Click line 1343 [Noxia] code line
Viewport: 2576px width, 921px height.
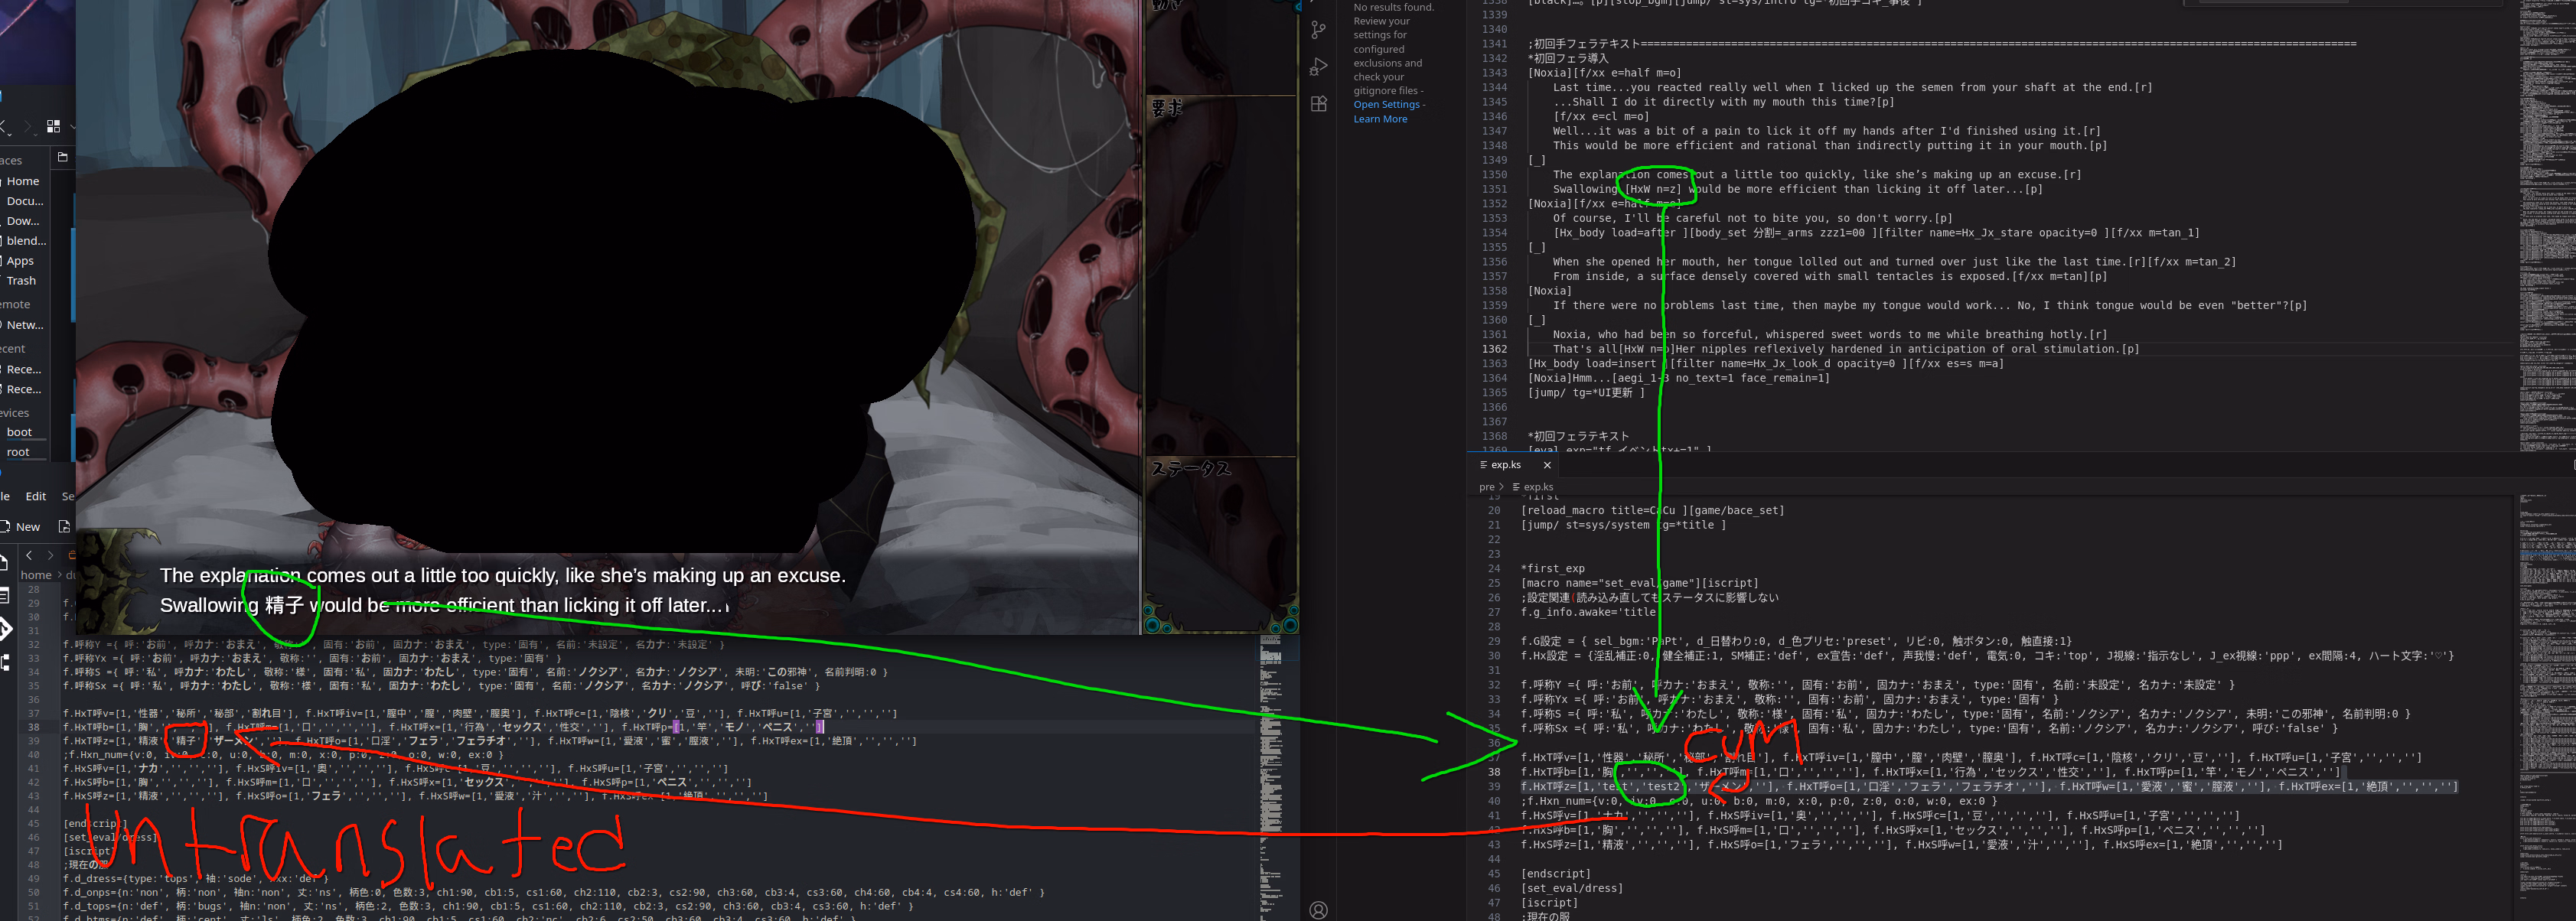coord(1605,73)
